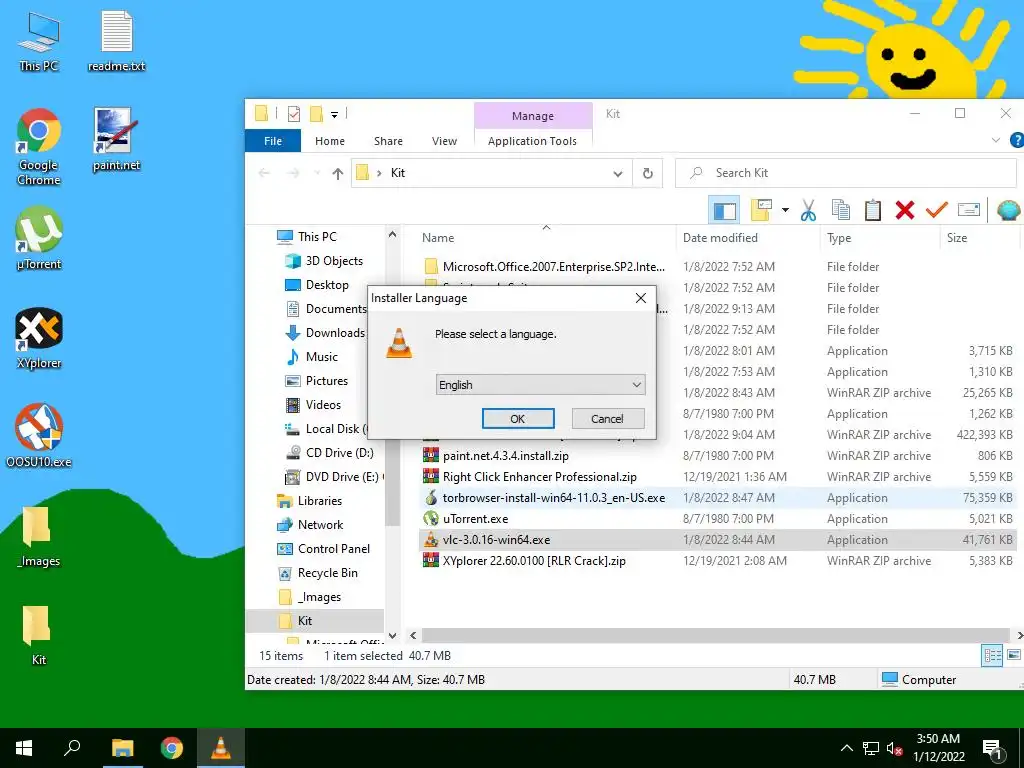The width and height of the screenshot is (1024, 768).
Task: Select Recycle Bin in navigation pane
Action: click(x=318, y=573)
